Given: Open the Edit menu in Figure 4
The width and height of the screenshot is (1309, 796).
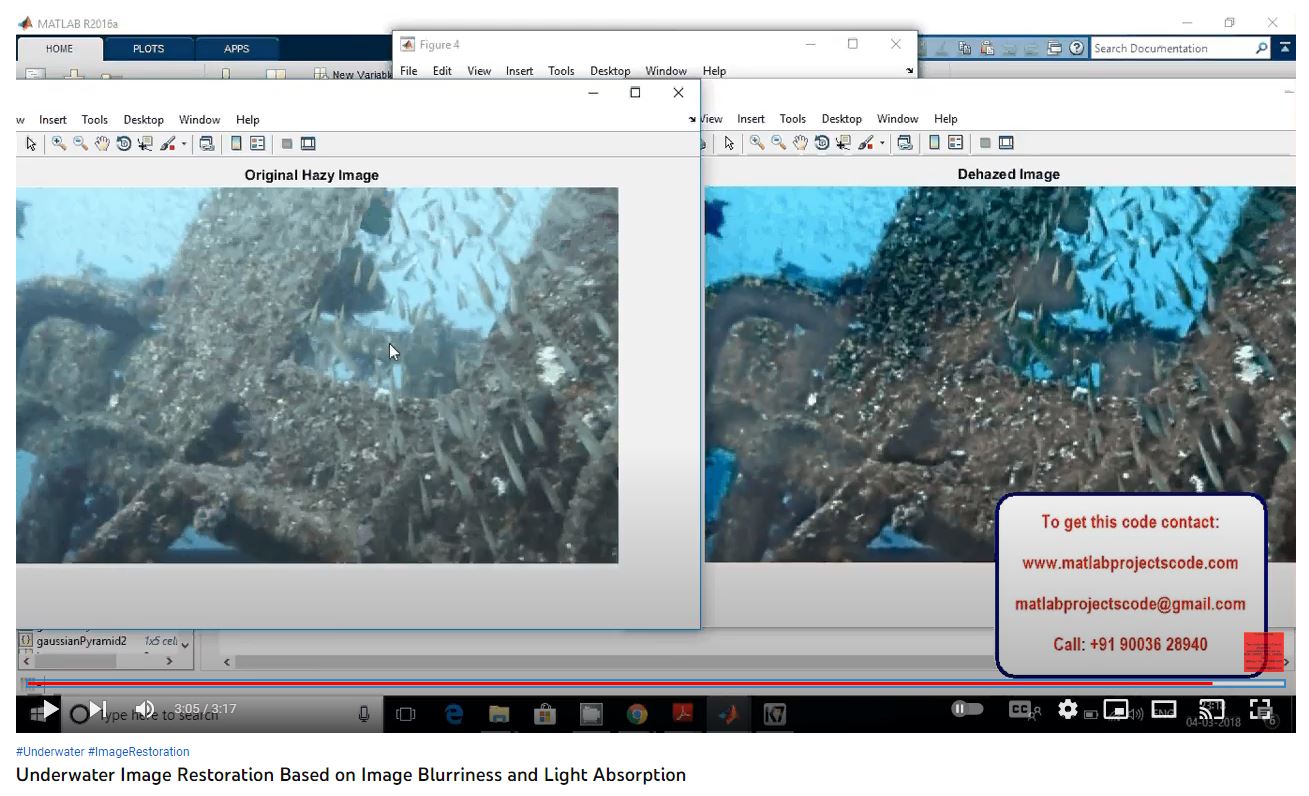Looking at the screenshot, I should [442, 71].
